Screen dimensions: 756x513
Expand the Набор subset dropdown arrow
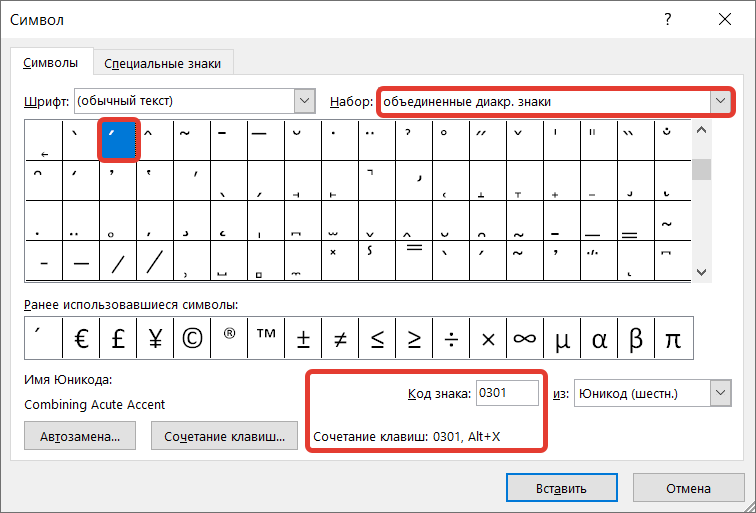[720, 101]
